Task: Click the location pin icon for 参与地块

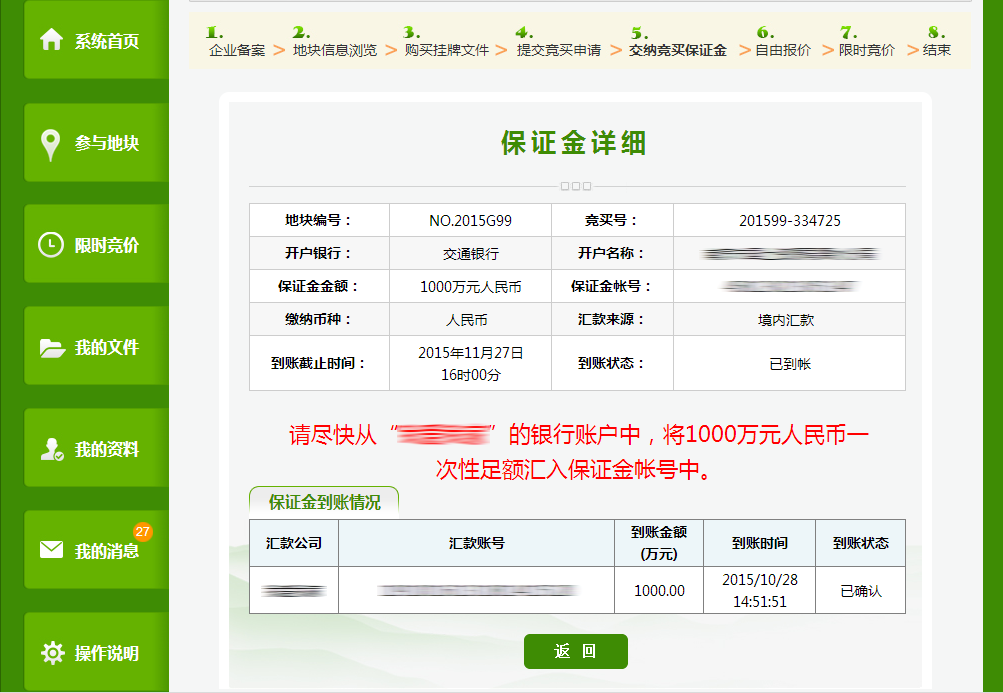Action: [x=51, y=144]
